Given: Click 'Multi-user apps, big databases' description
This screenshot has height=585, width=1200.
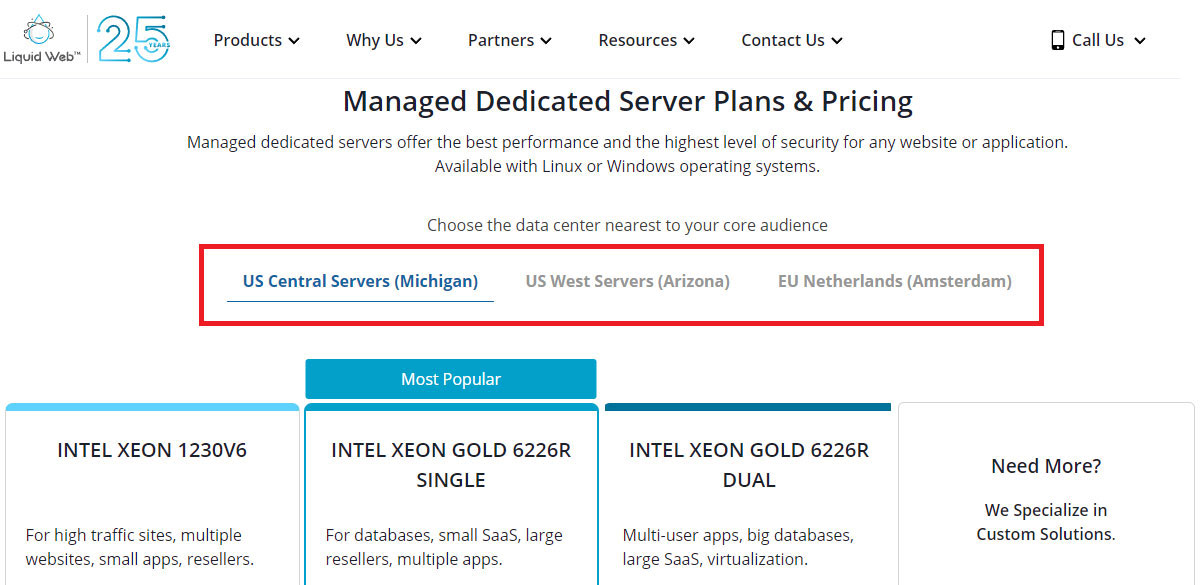Looking at the screenshot, I should pos(738,547).
